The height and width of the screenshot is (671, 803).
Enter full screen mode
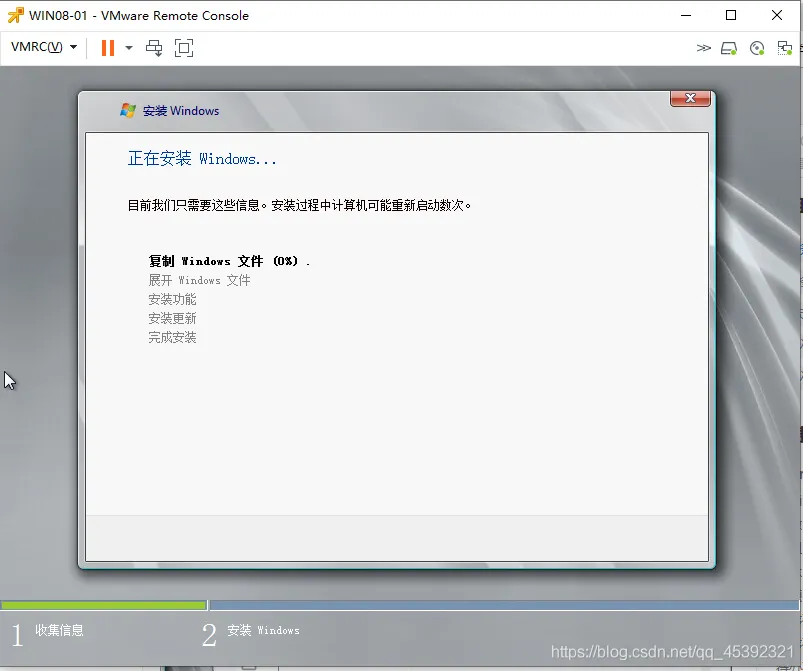click(184, 48)
